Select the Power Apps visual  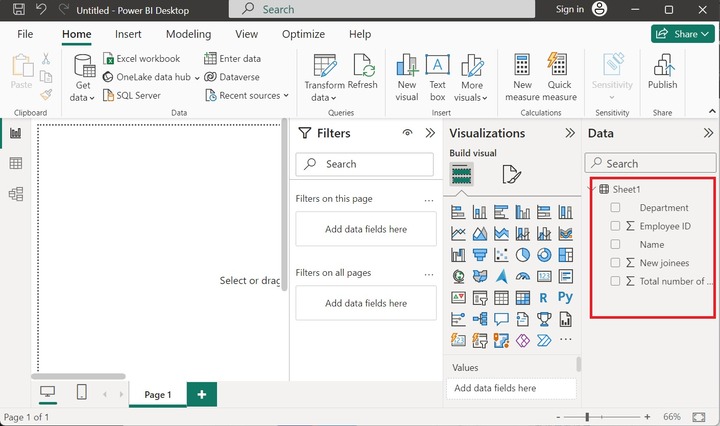523,340
